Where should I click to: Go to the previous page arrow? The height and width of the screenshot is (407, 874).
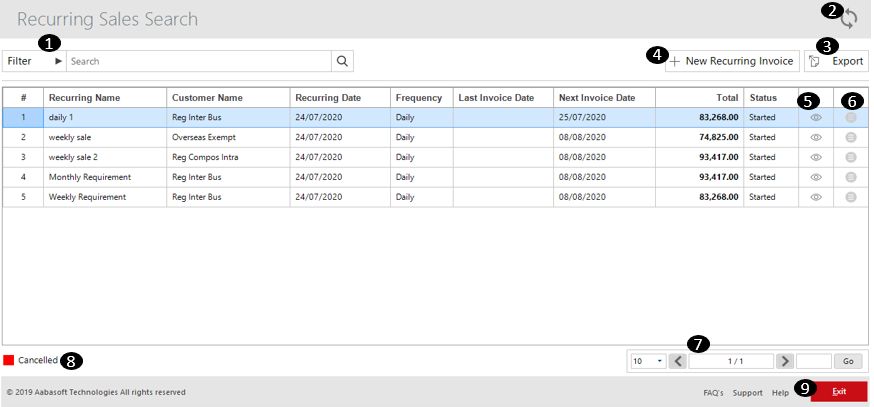(678, 361)
